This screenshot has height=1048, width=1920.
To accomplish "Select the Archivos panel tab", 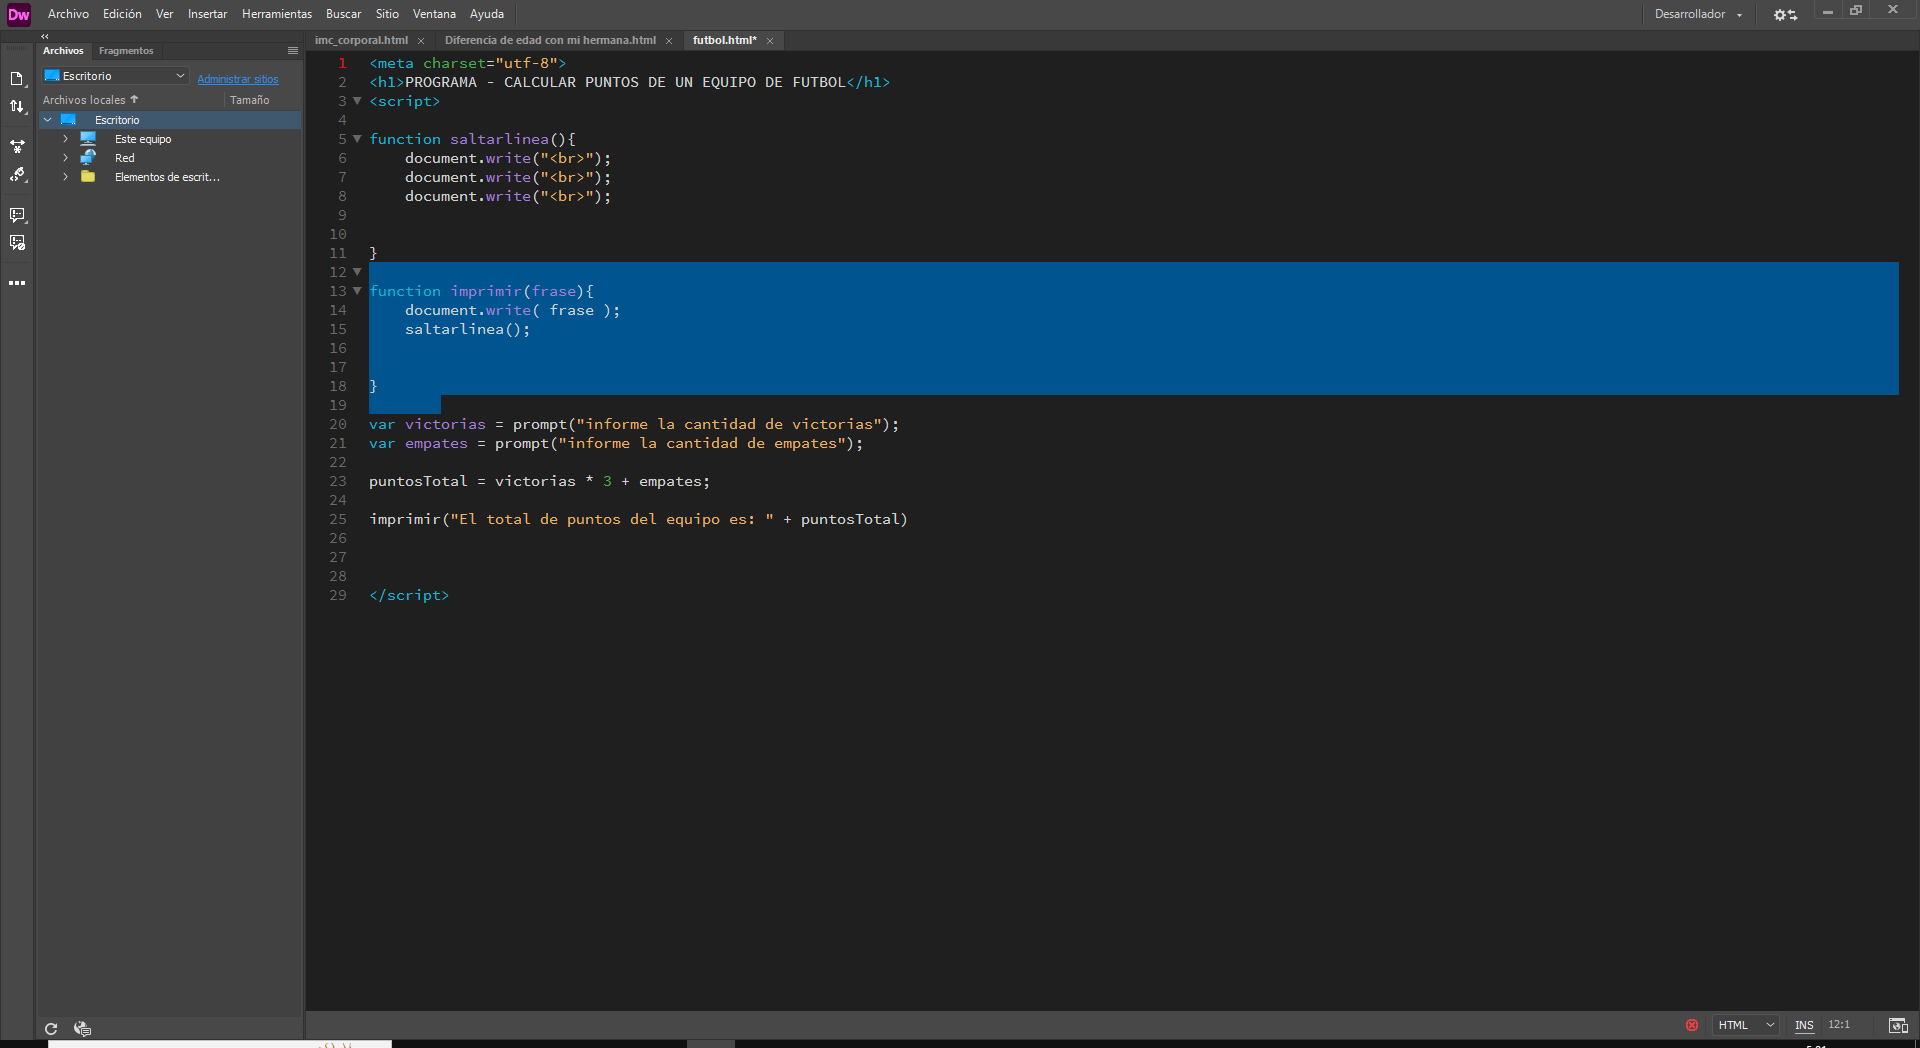I will tap(63, 51).
